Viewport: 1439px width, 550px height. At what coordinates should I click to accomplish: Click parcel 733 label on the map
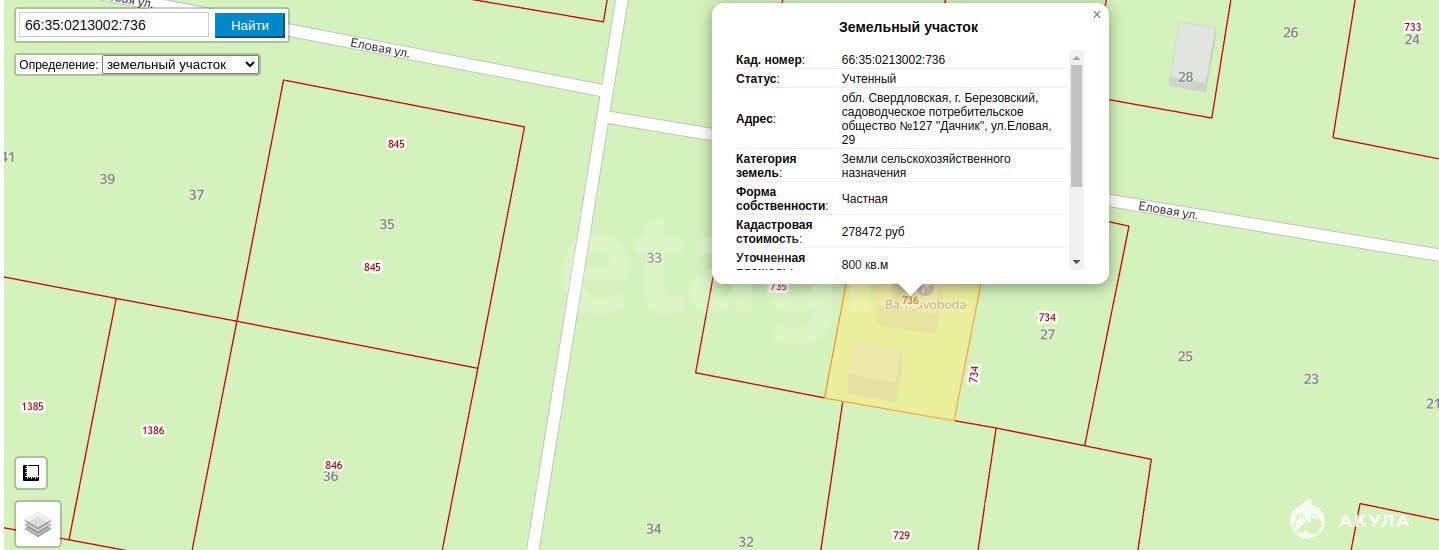1412,27
